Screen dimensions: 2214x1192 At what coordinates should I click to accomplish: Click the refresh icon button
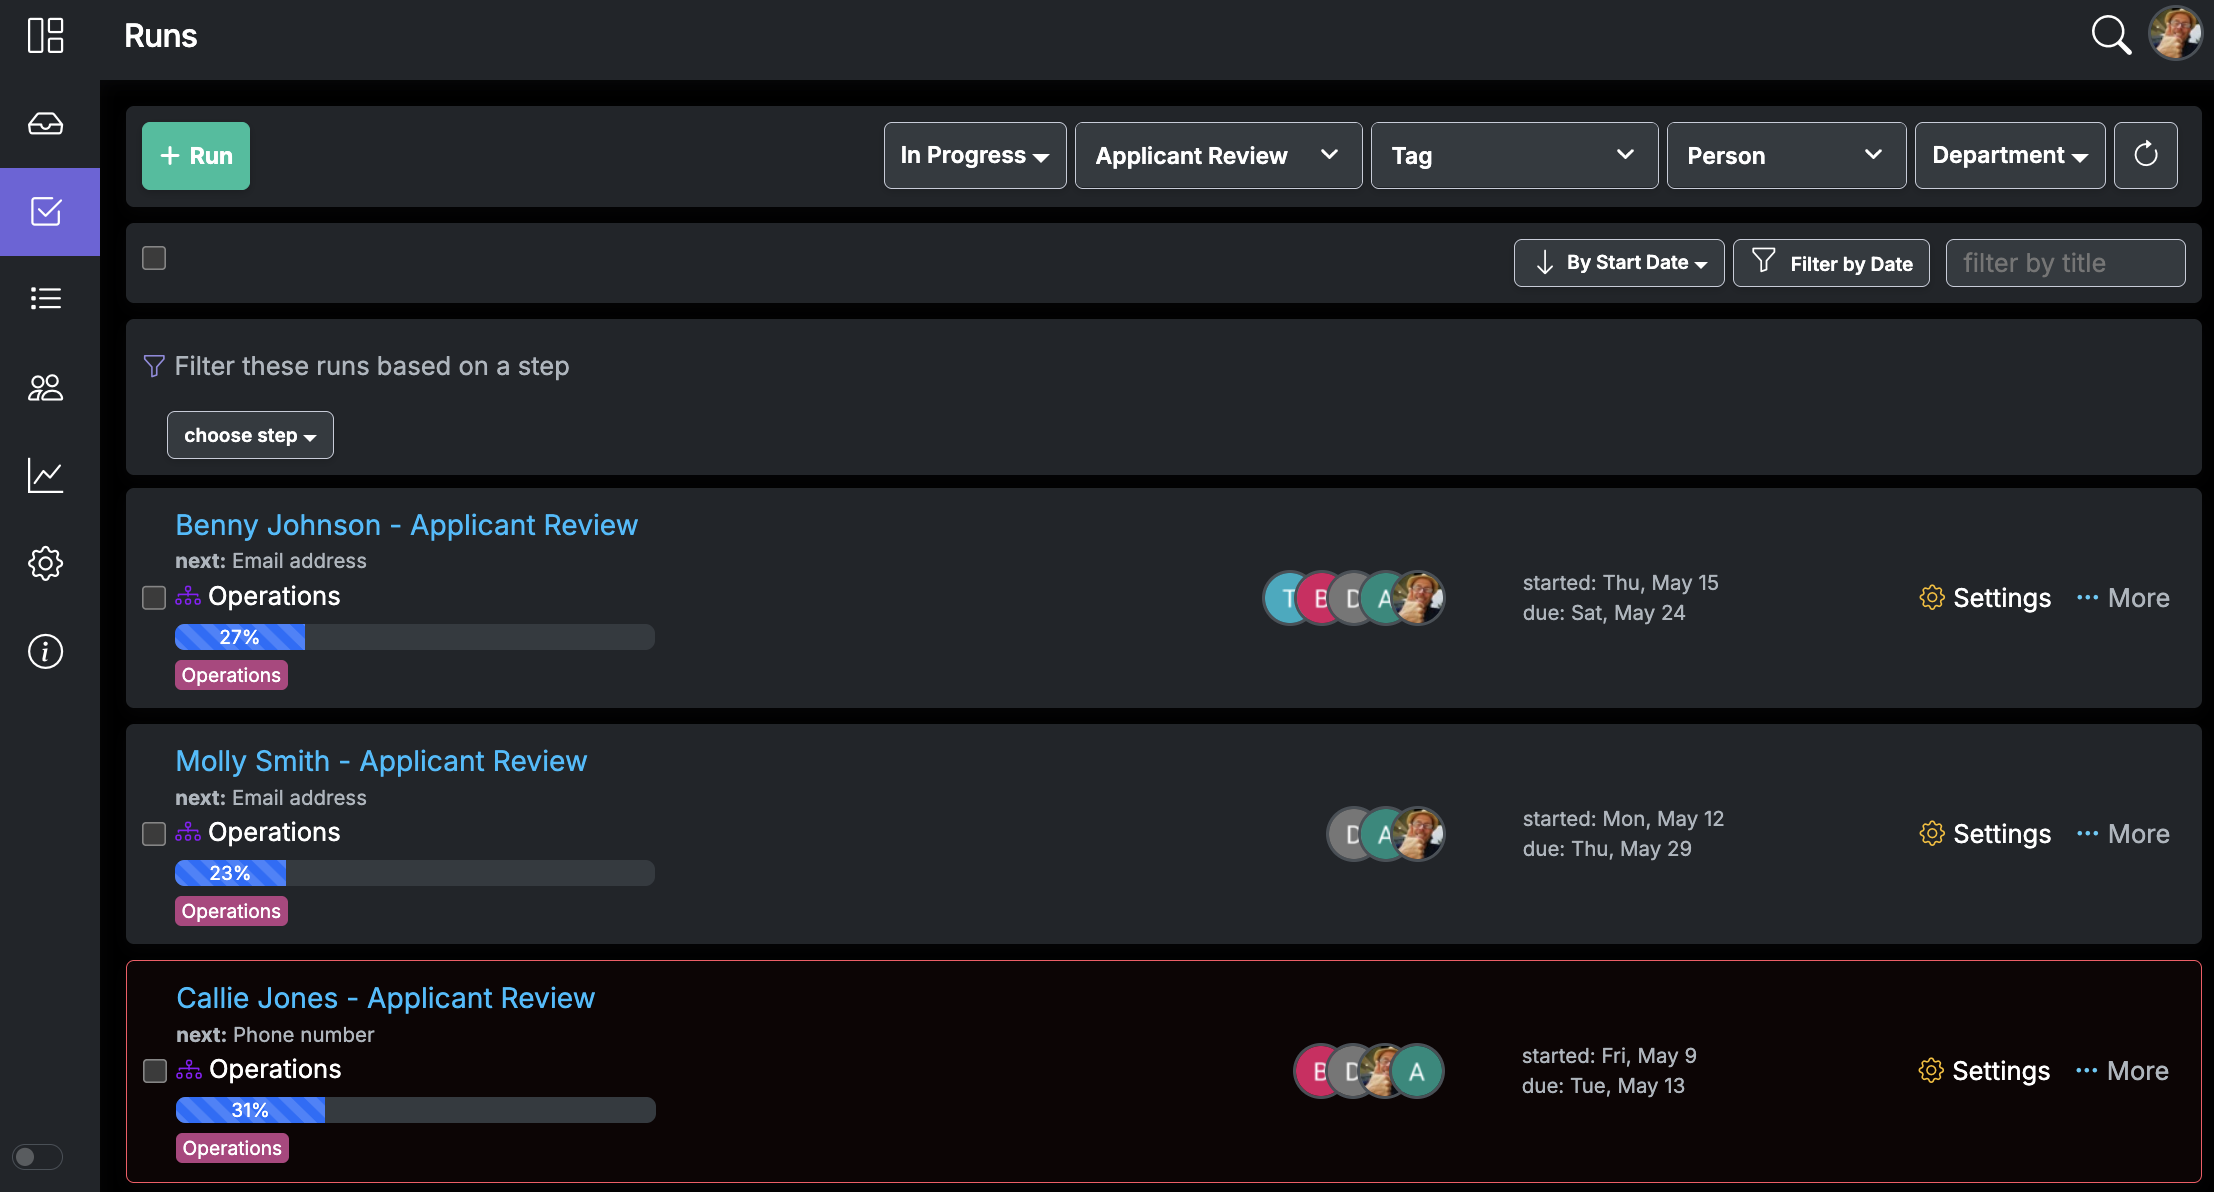point(2145,155)
